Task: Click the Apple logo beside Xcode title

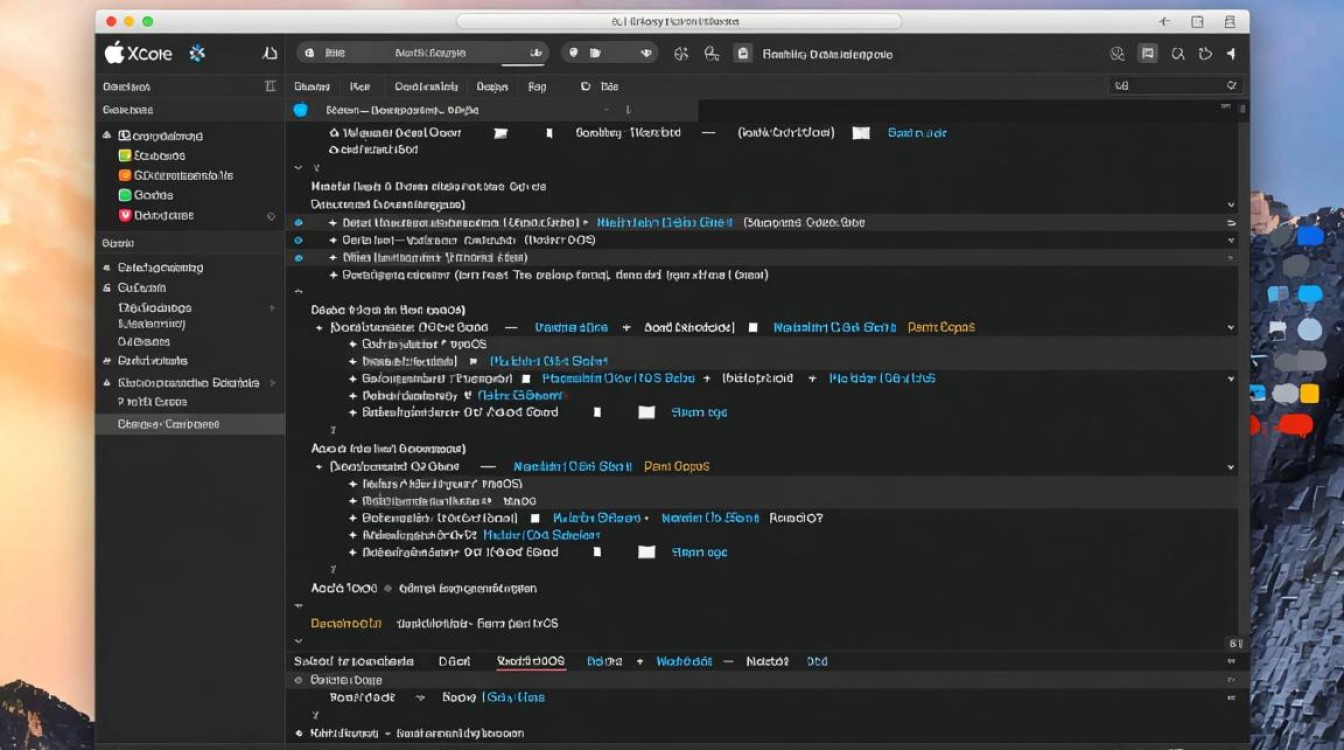Action: [114, 53]
